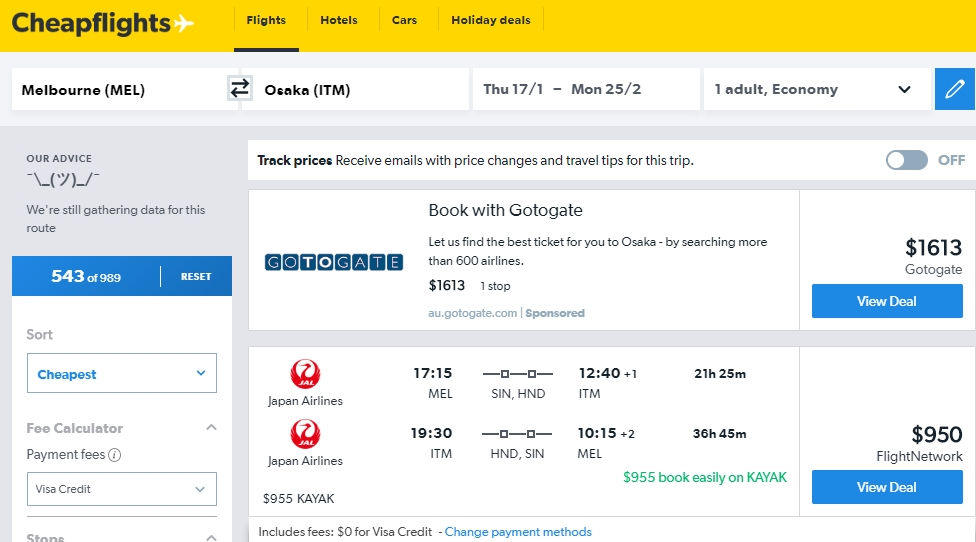Open the 1 adult, Economy dropdown
976x542 pixels.
click(817, 89)
